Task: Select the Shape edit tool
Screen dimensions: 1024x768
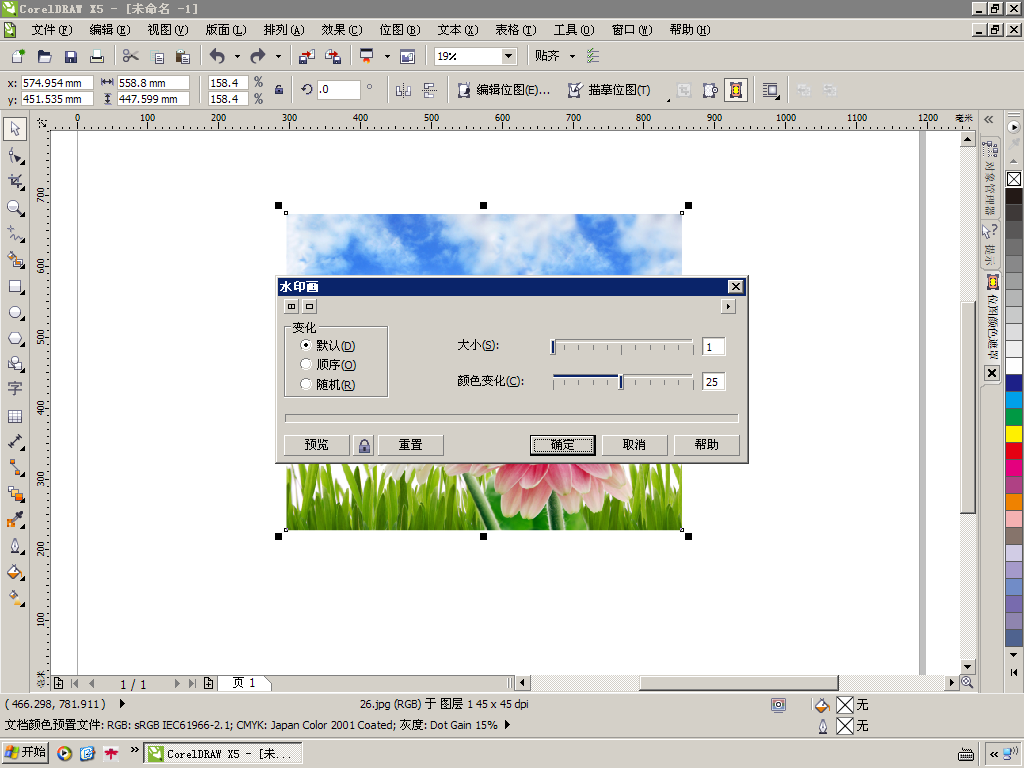Action: click(15, 156)
